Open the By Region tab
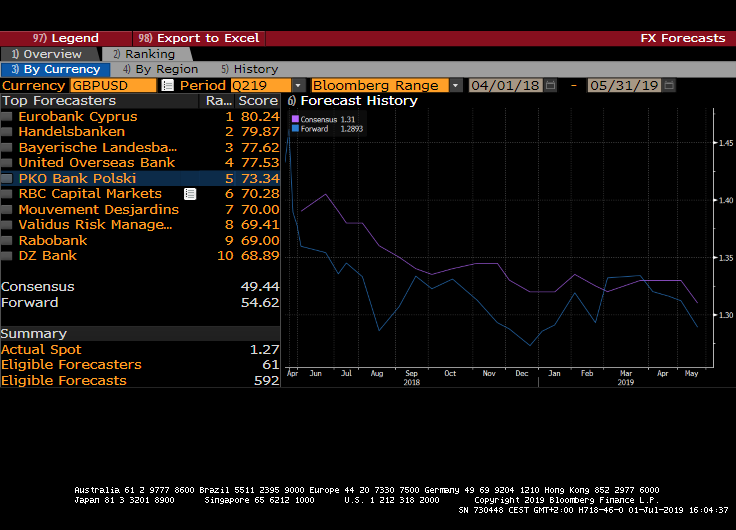This screenshot has height=530, width=736. (x=160, y=69)
